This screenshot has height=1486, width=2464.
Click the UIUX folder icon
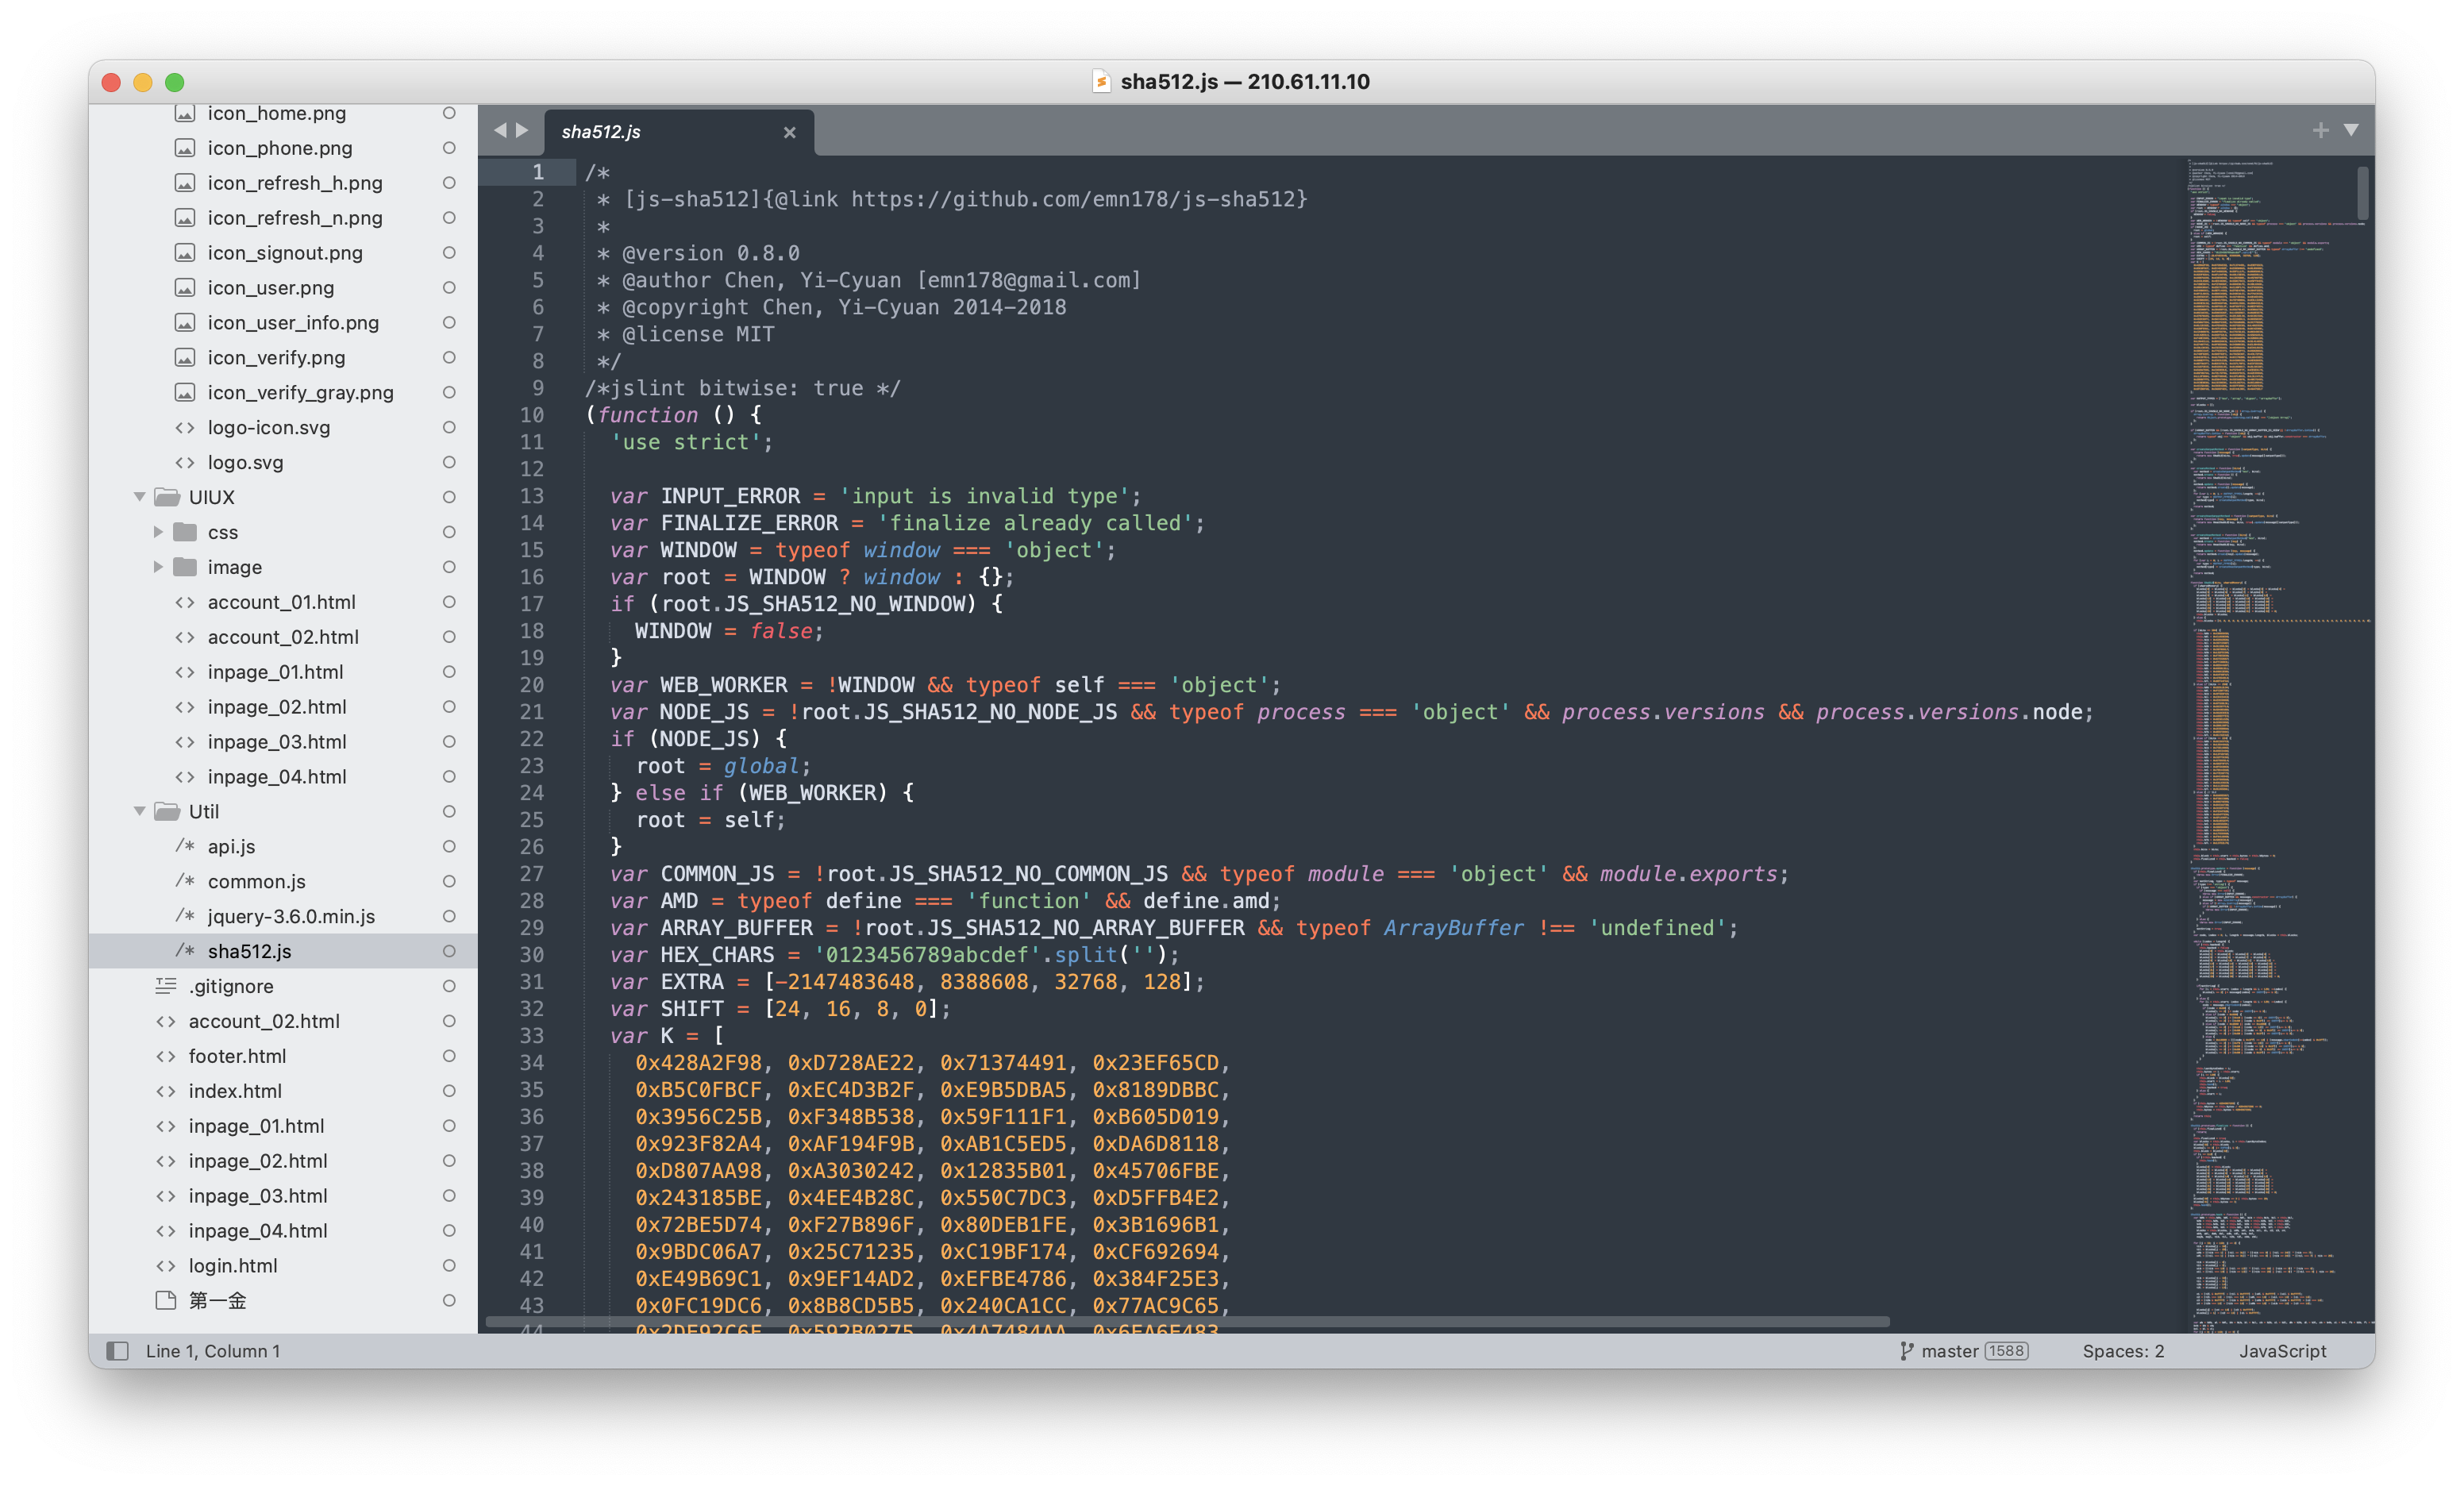(167, 497)
